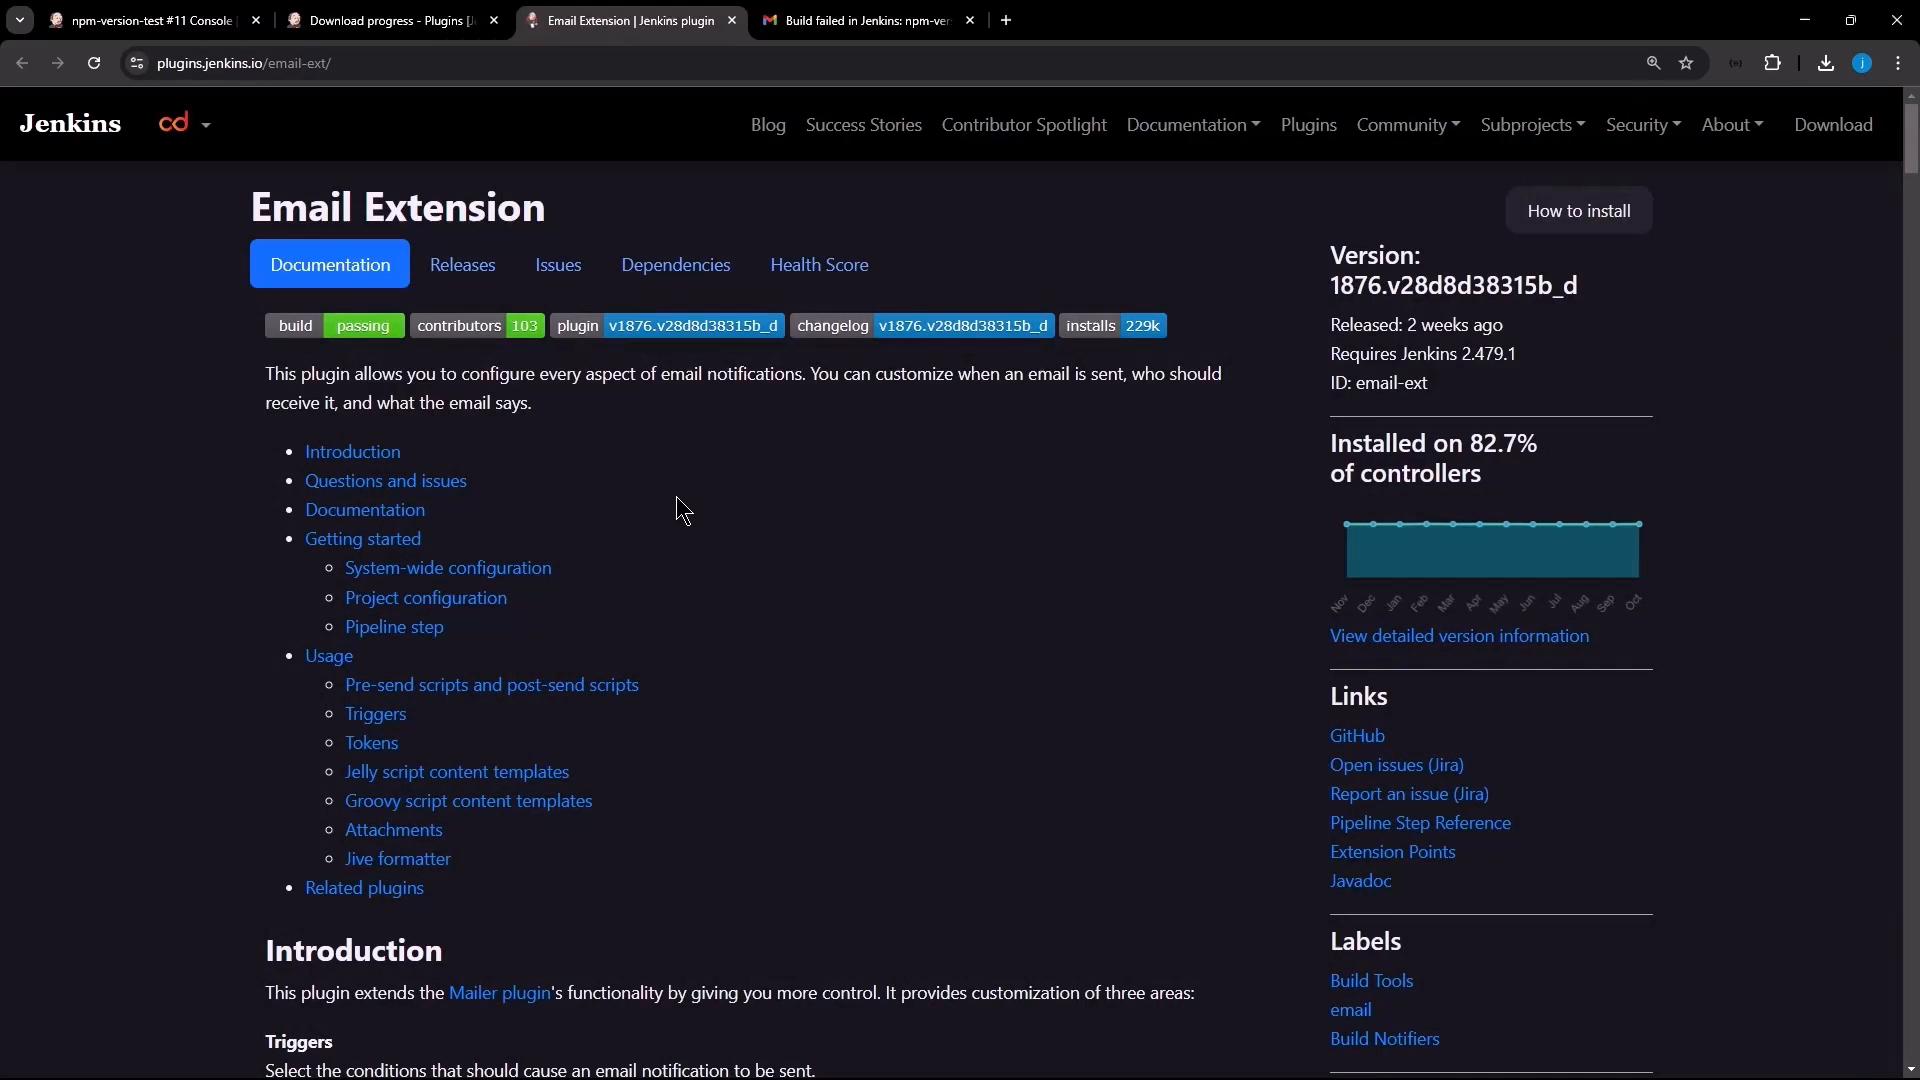Click the page vertical scrollbar thumb
The width and height of the screenshot is (1920, 1080).
1911,138
